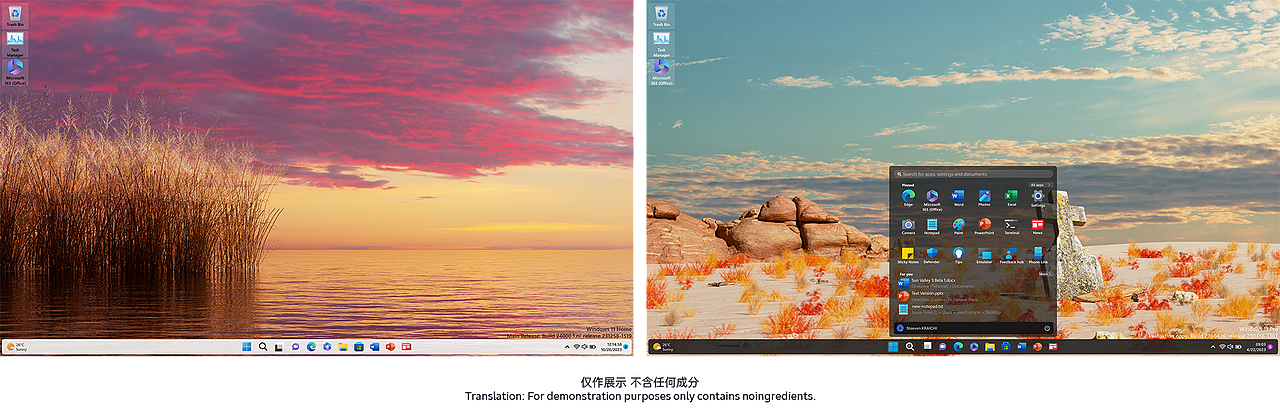Open Microsoft Store on the light taskbar
1280x419 pixels.
(359, 346)
